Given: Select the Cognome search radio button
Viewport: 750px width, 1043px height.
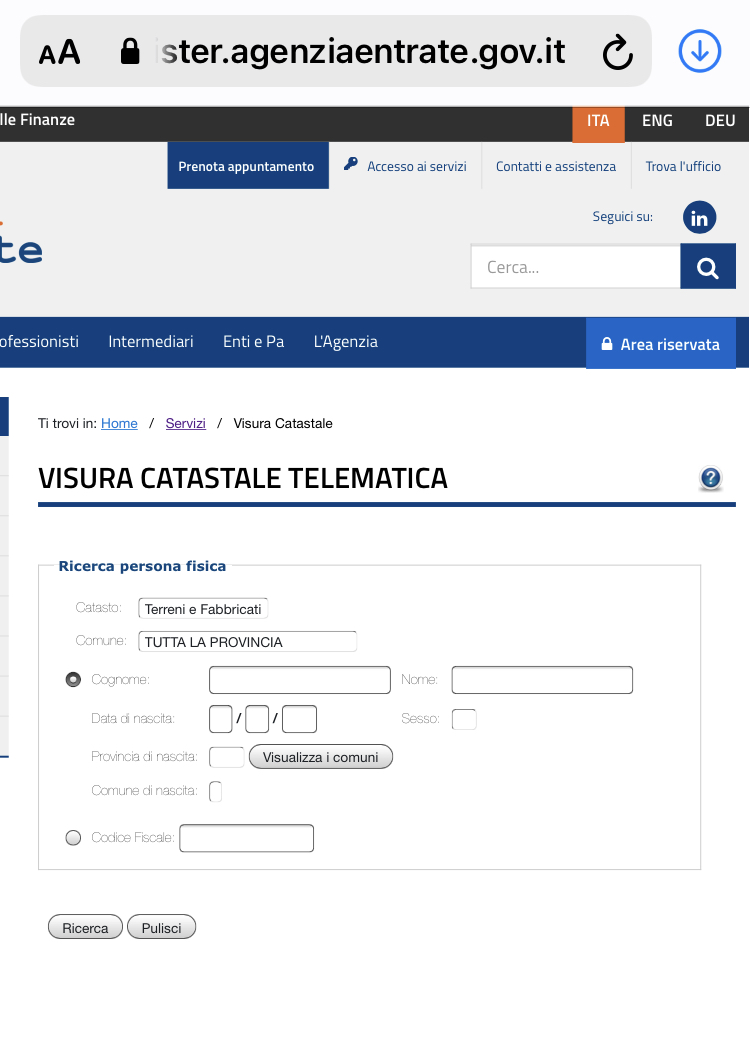Looking at the screenshot, I should [73, 679].
